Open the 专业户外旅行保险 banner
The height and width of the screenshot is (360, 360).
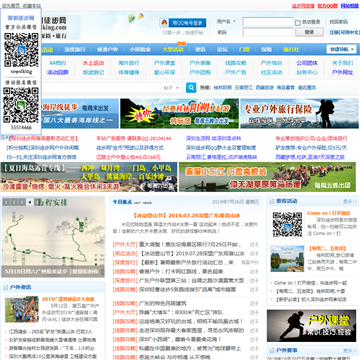click(299, 113)
